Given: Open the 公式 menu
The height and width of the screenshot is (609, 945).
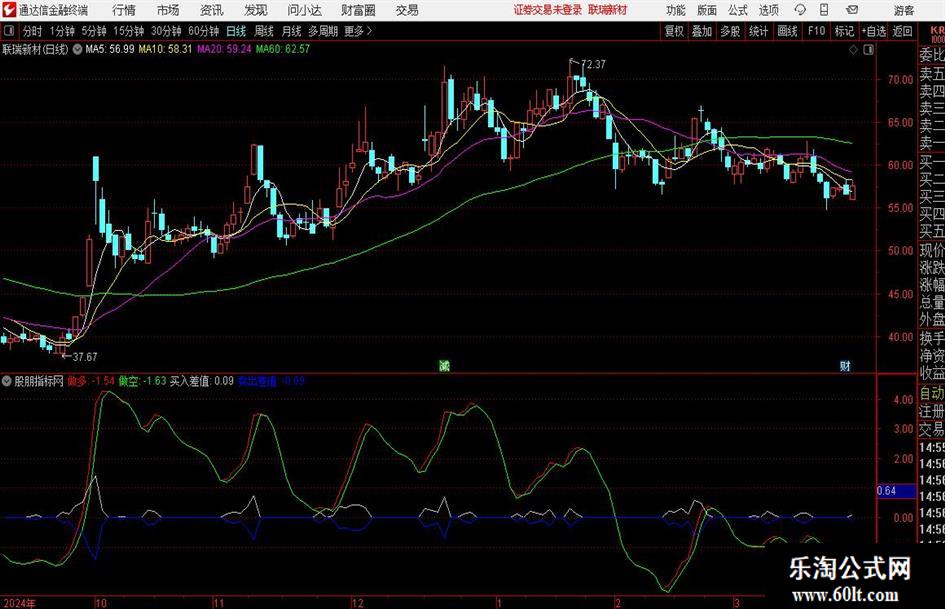Looking at the screenshot, I should [738, 10].
